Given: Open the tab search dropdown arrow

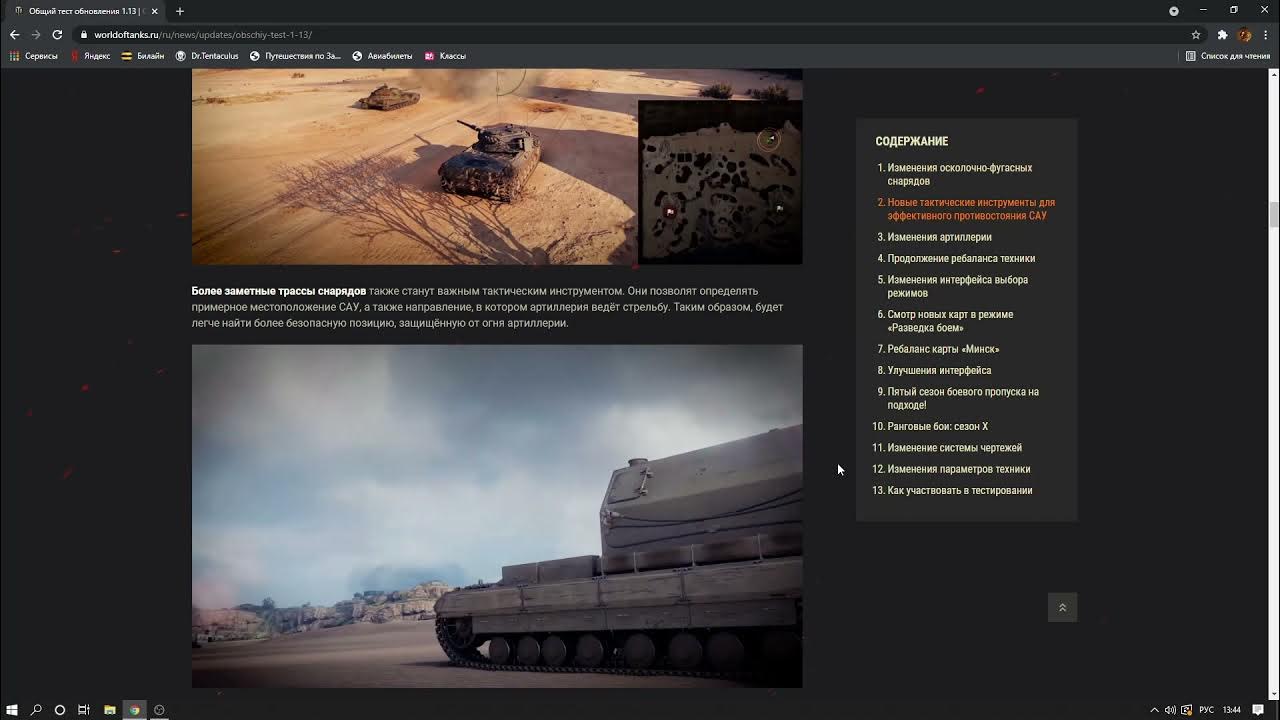Looking at the screenshot, I should click(x=1174, y=11).
